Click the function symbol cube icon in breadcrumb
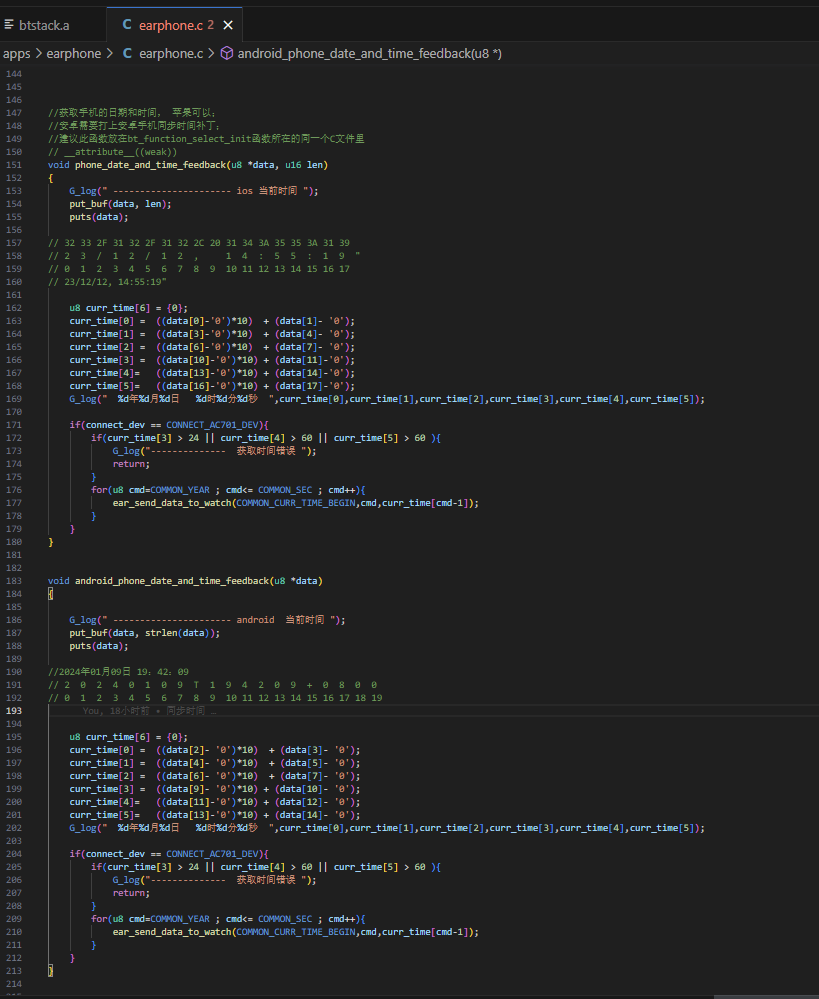The height and width of the screenshot is (999, 819). click(227, 54)
